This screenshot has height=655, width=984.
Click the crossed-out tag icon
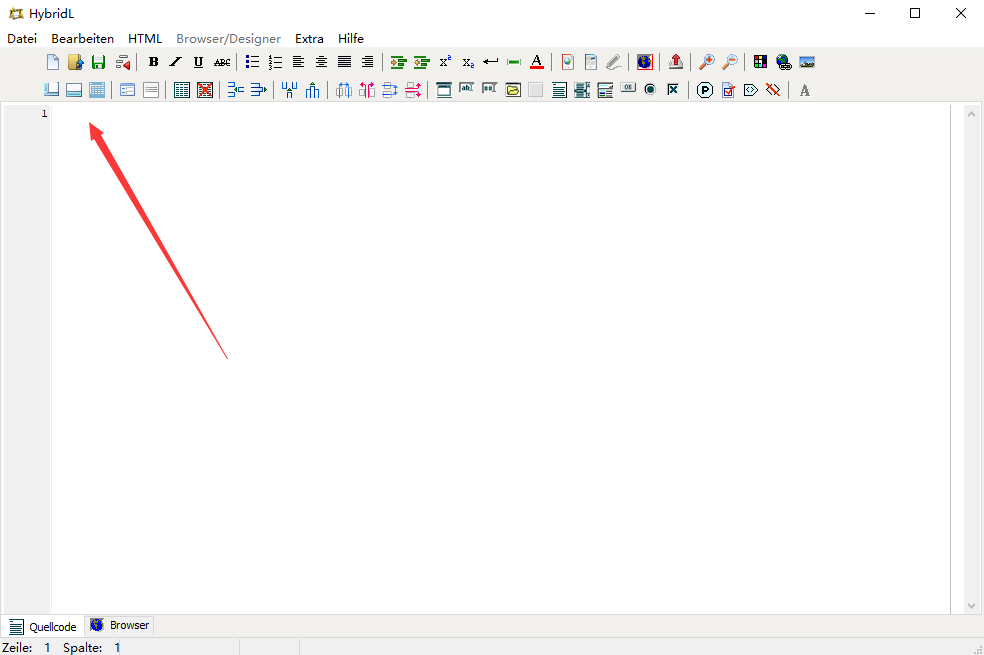(773, 90)
